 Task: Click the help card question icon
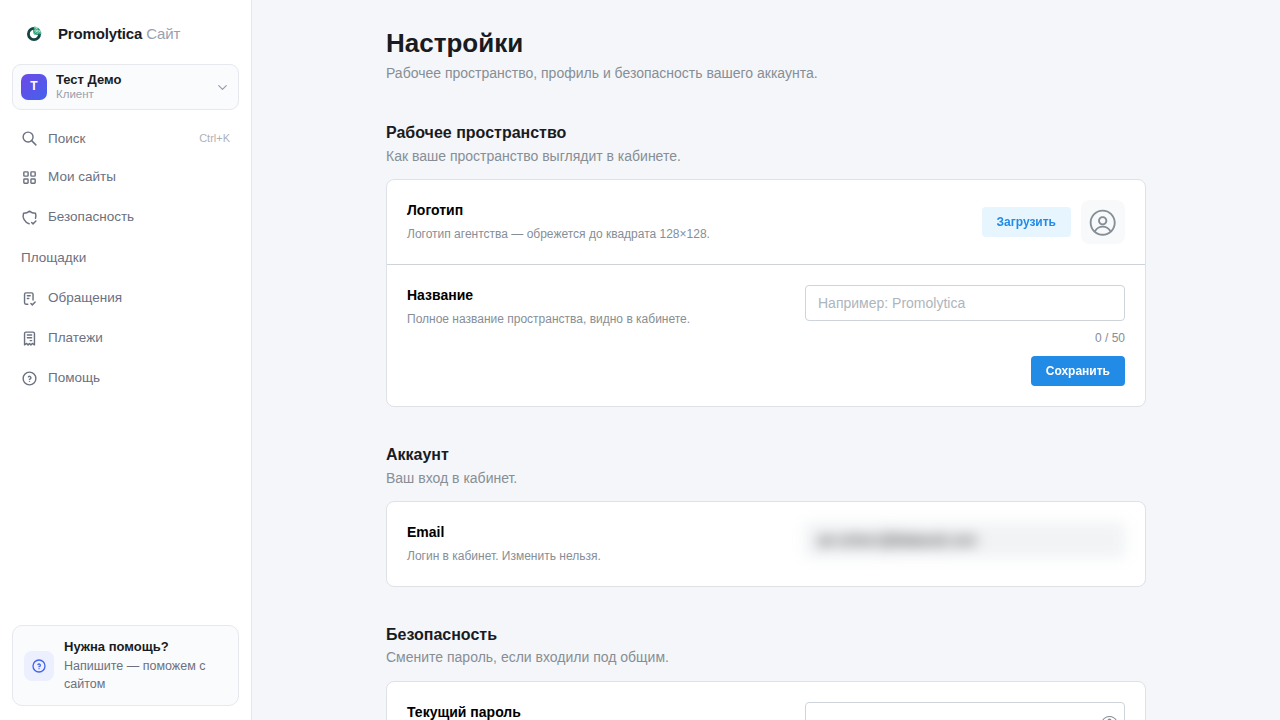coord(39,666)
